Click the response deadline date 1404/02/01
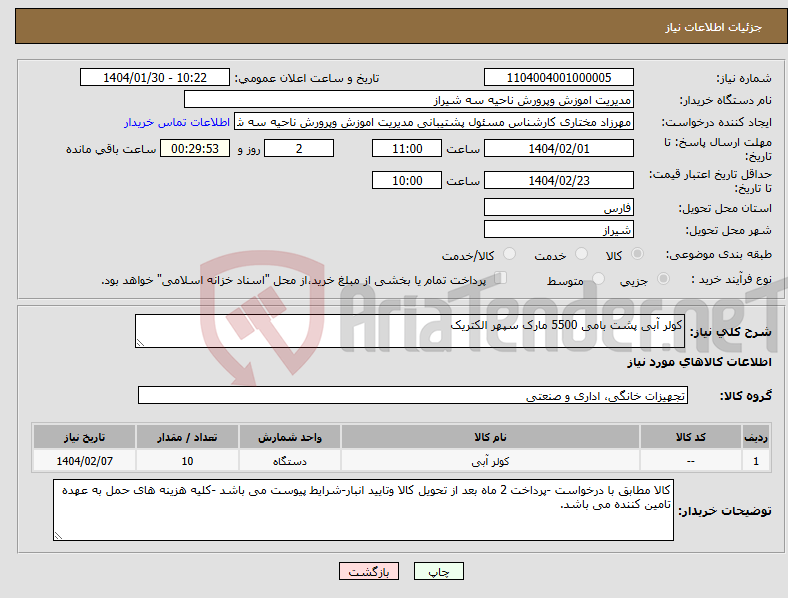 [558, 149]
